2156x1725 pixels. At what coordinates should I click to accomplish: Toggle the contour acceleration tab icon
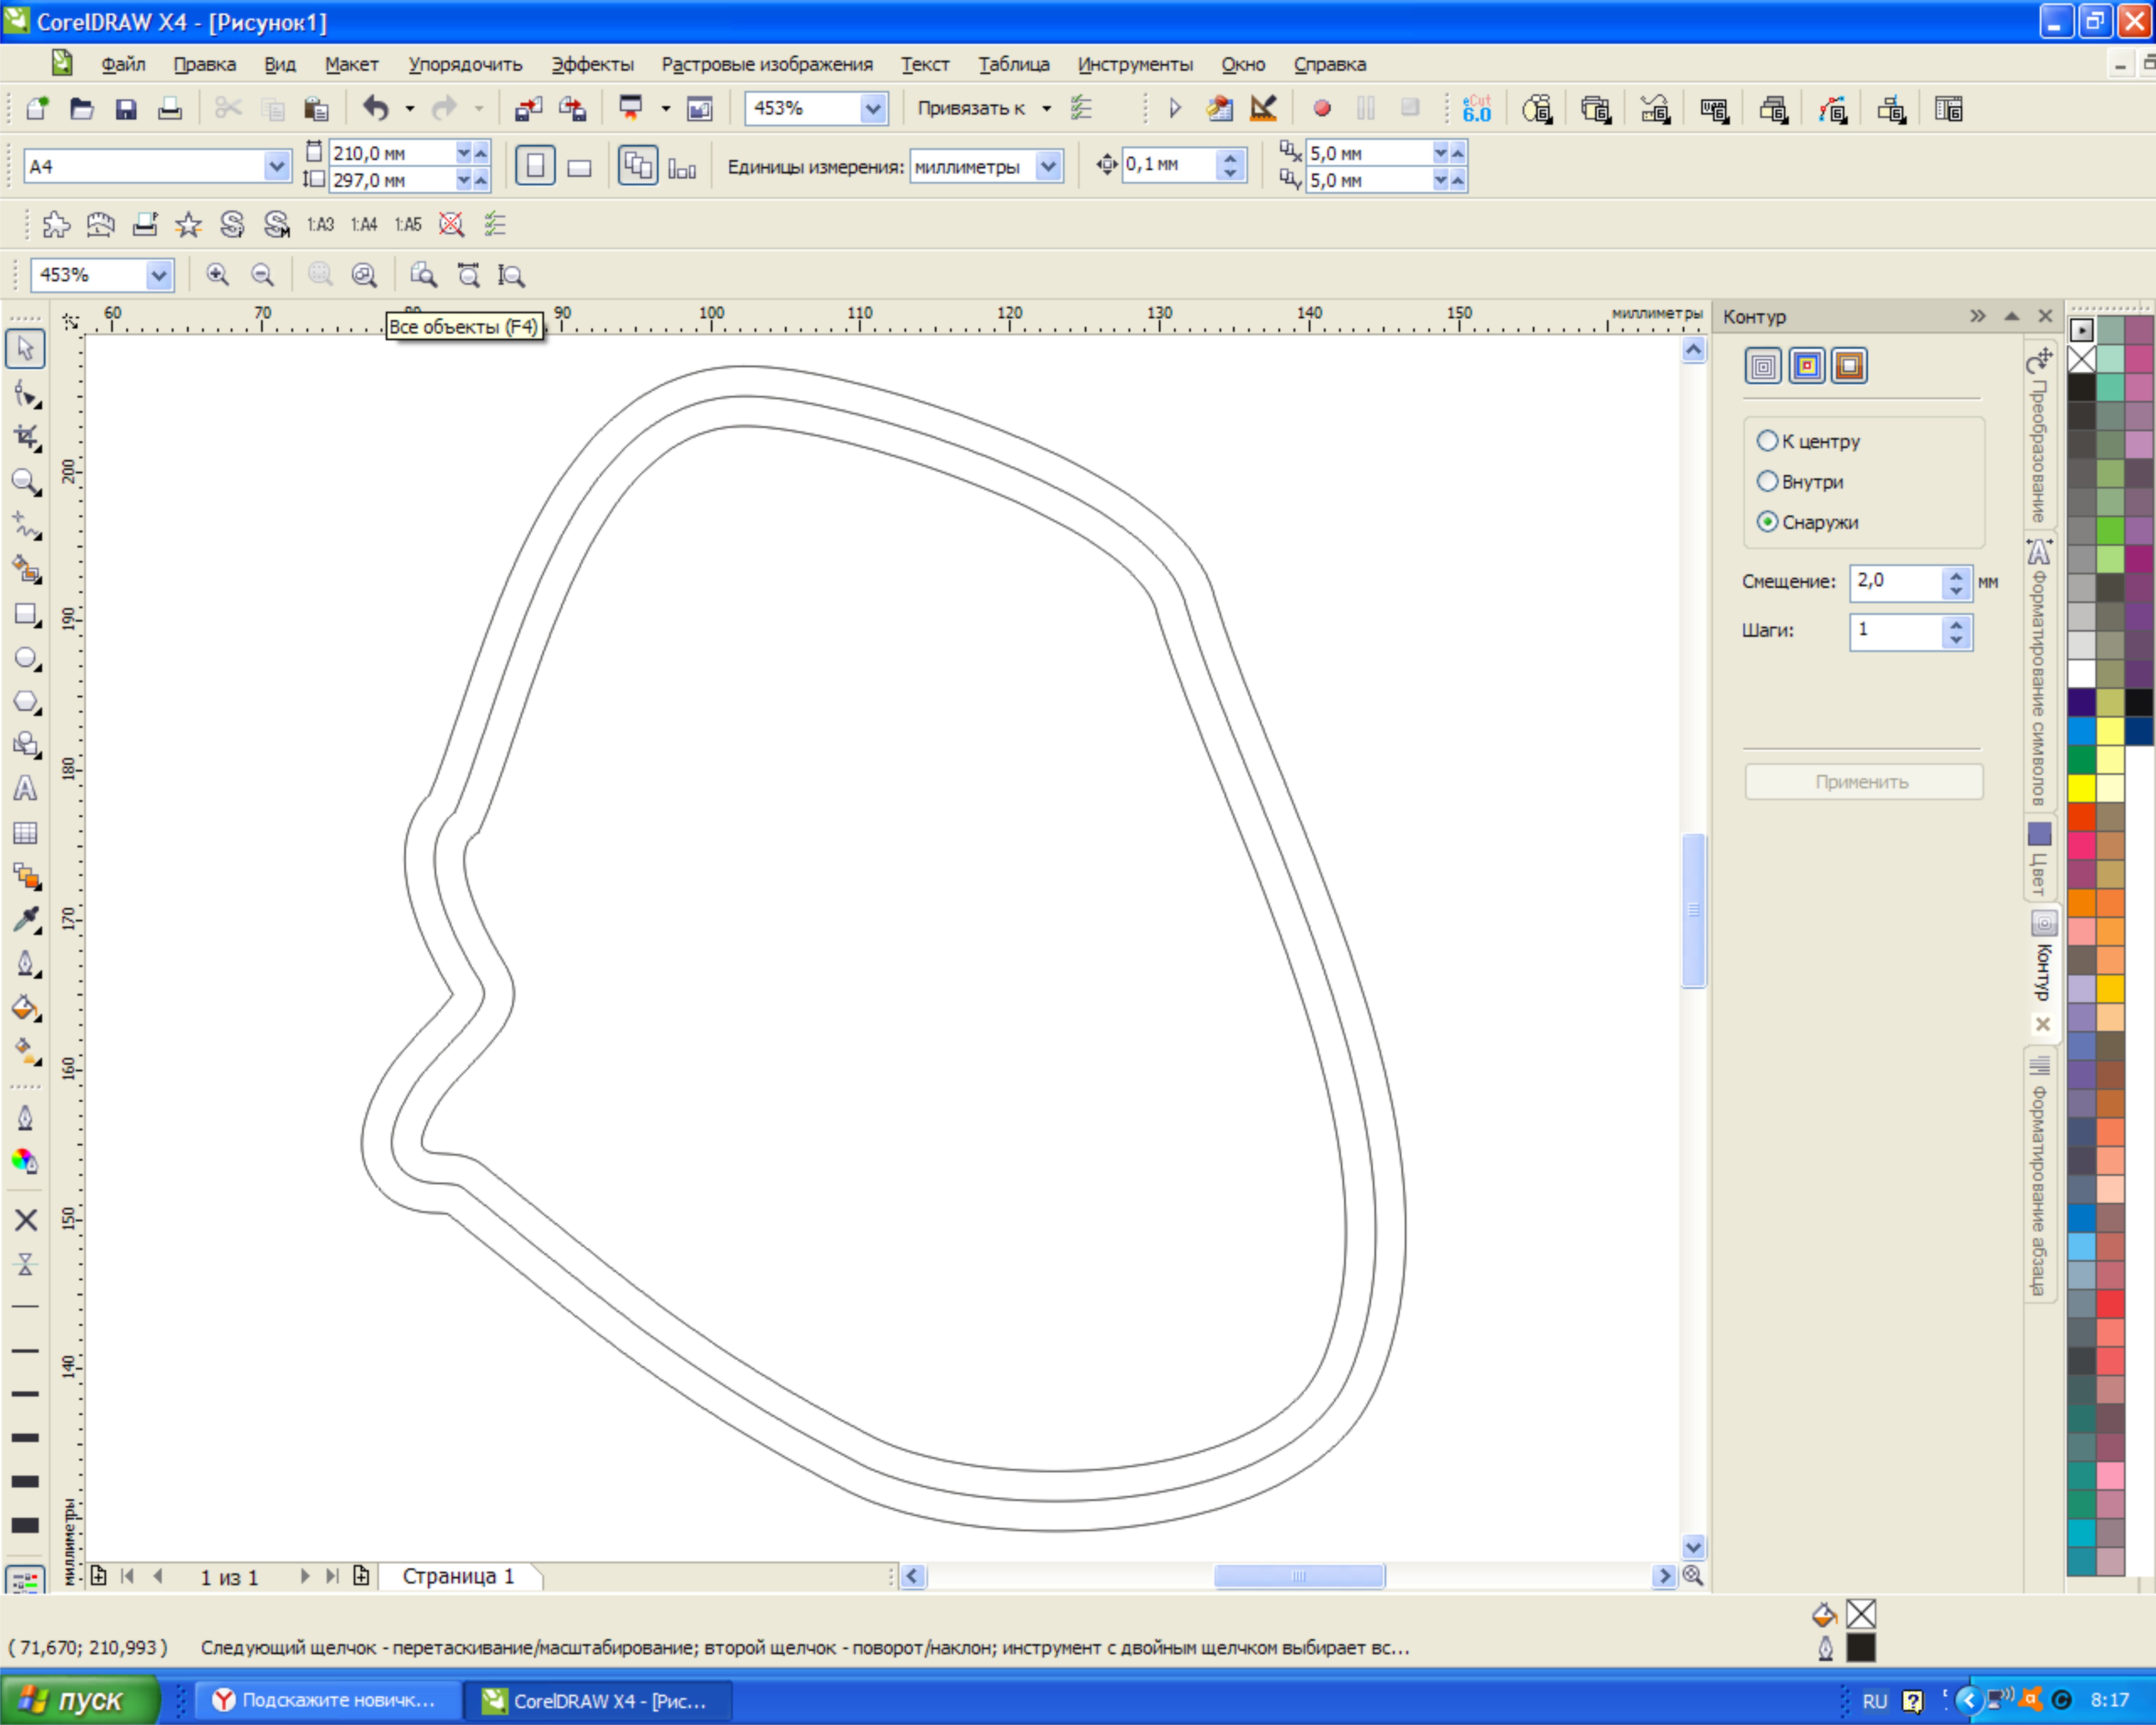pos(1849,366)
